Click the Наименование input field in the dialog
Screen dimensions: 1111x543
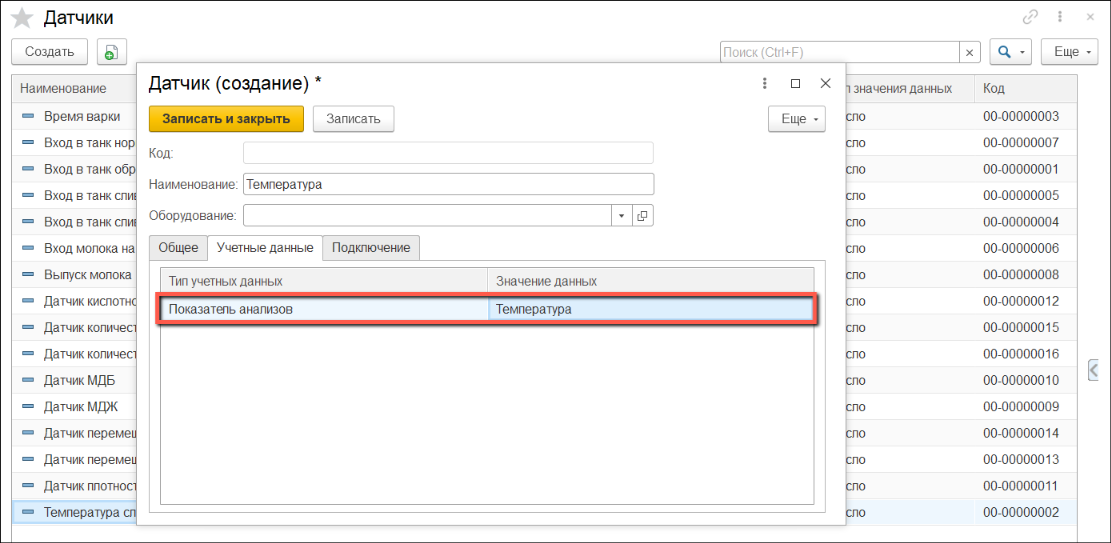(x=448, y=184)
